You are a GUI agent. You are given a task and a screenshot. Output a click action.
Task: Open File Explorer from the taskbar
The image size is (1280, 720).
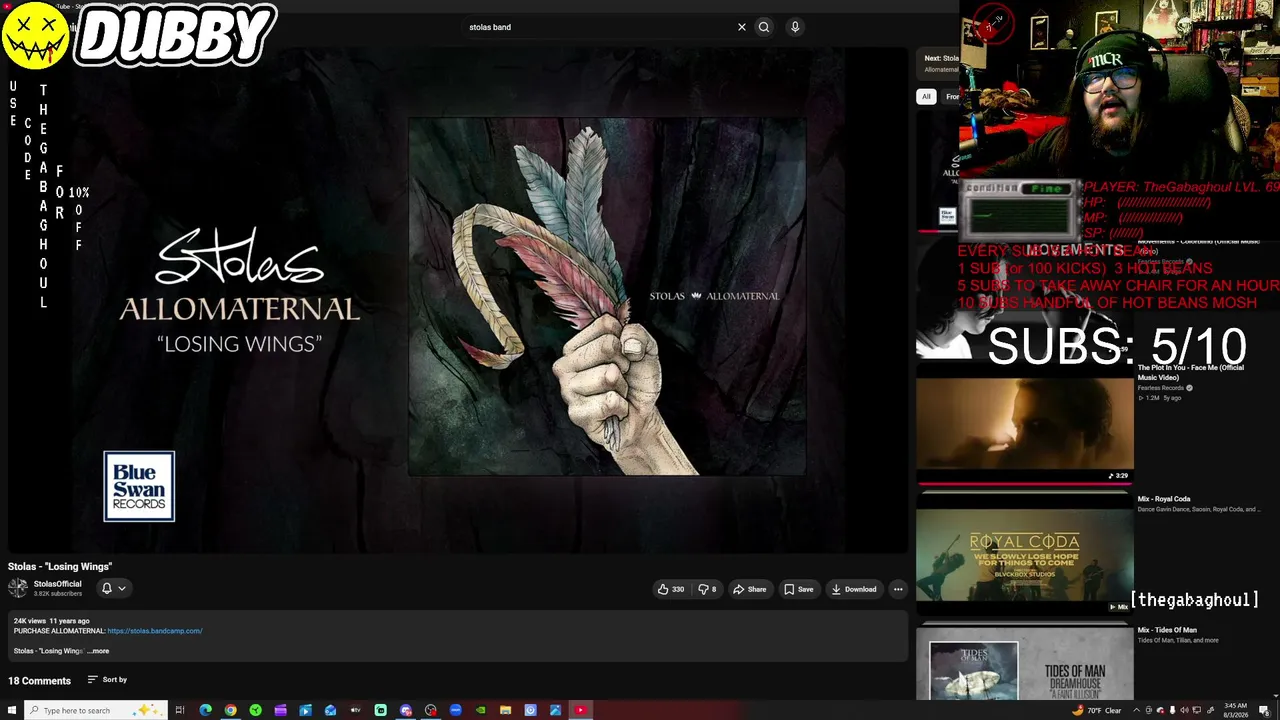[x=505, y=710]
